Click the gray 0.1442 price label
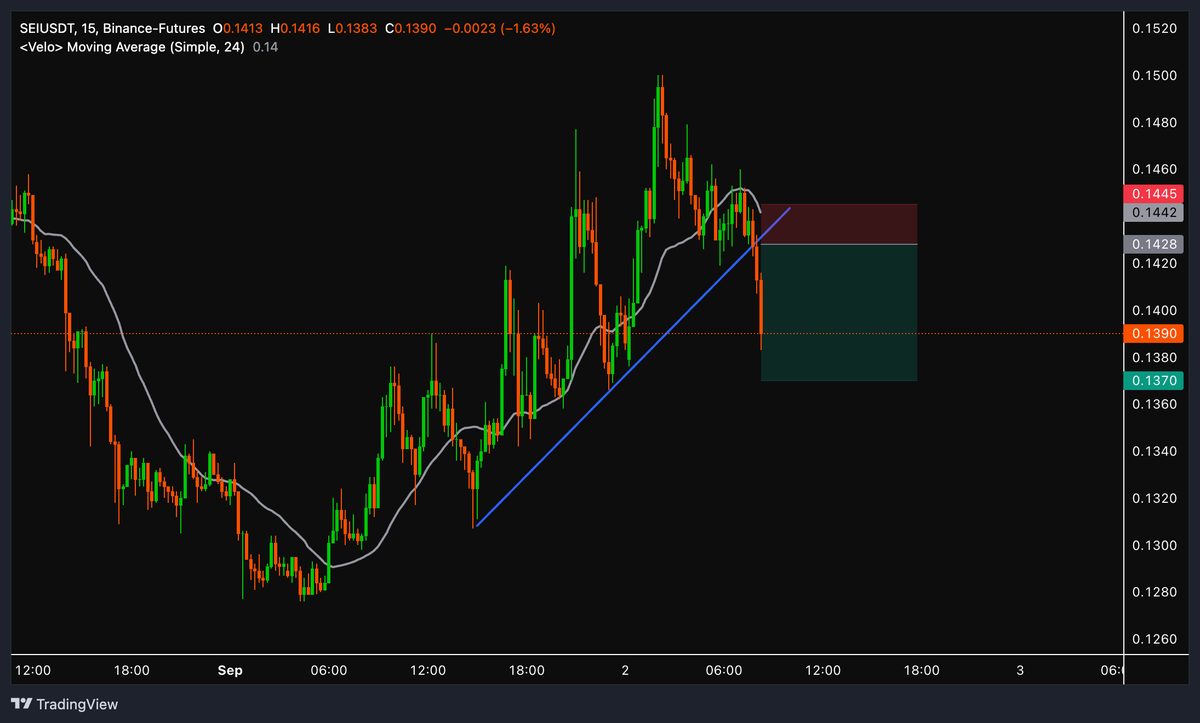 pos(1155,212)
